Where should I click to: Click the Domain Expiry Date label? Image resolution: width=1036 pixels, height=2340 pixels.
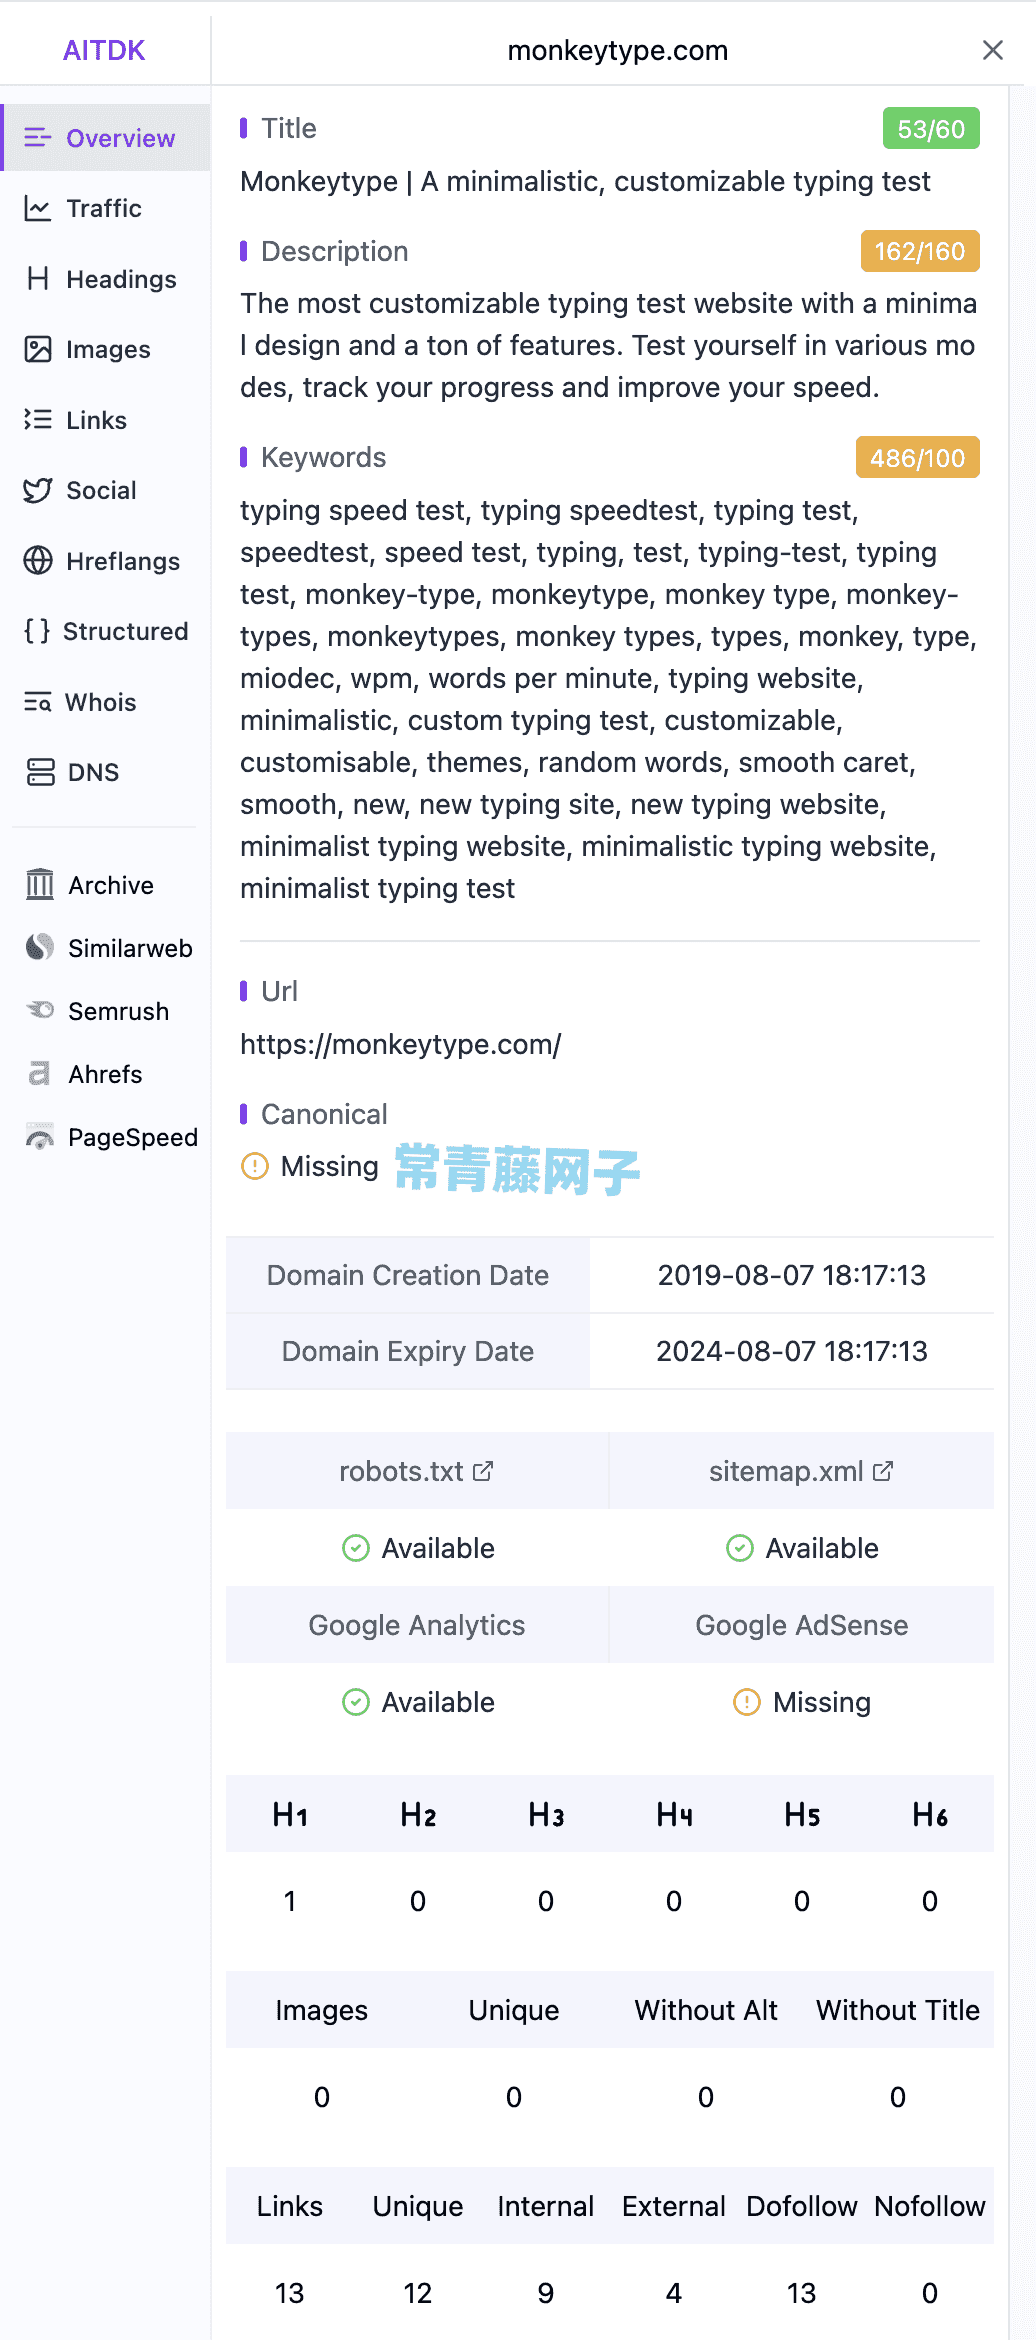pos(408,1351)
